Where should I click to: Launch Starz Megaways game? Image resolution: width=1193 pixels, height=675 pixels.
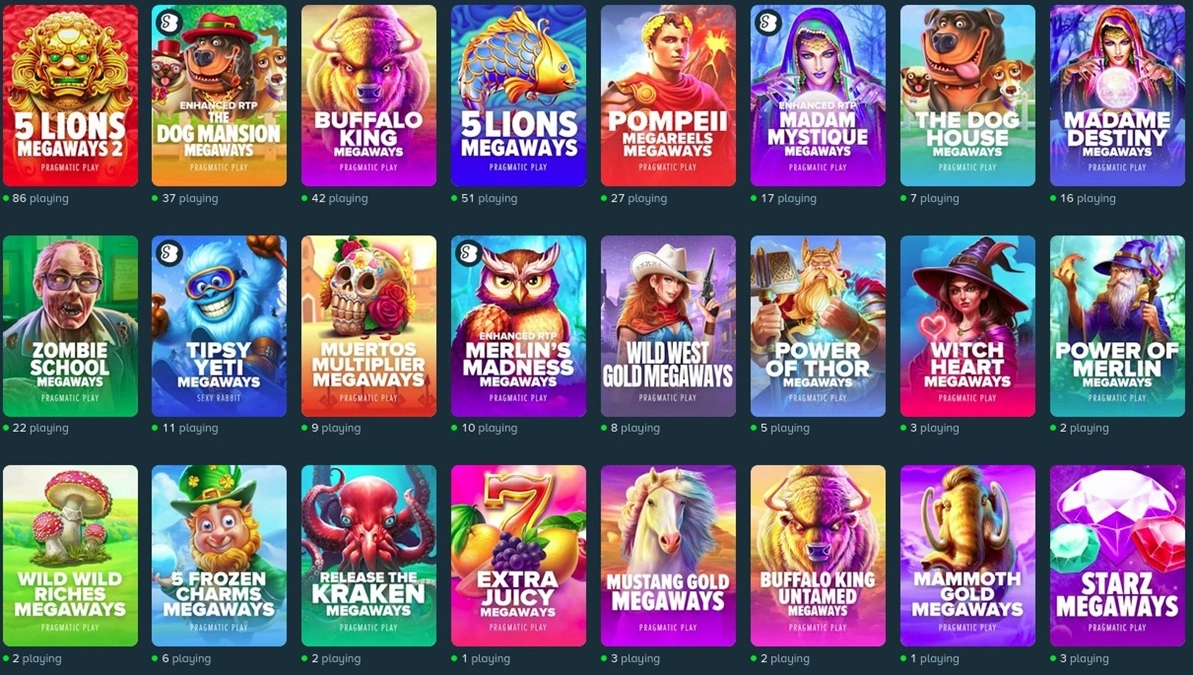point(1118,556)
